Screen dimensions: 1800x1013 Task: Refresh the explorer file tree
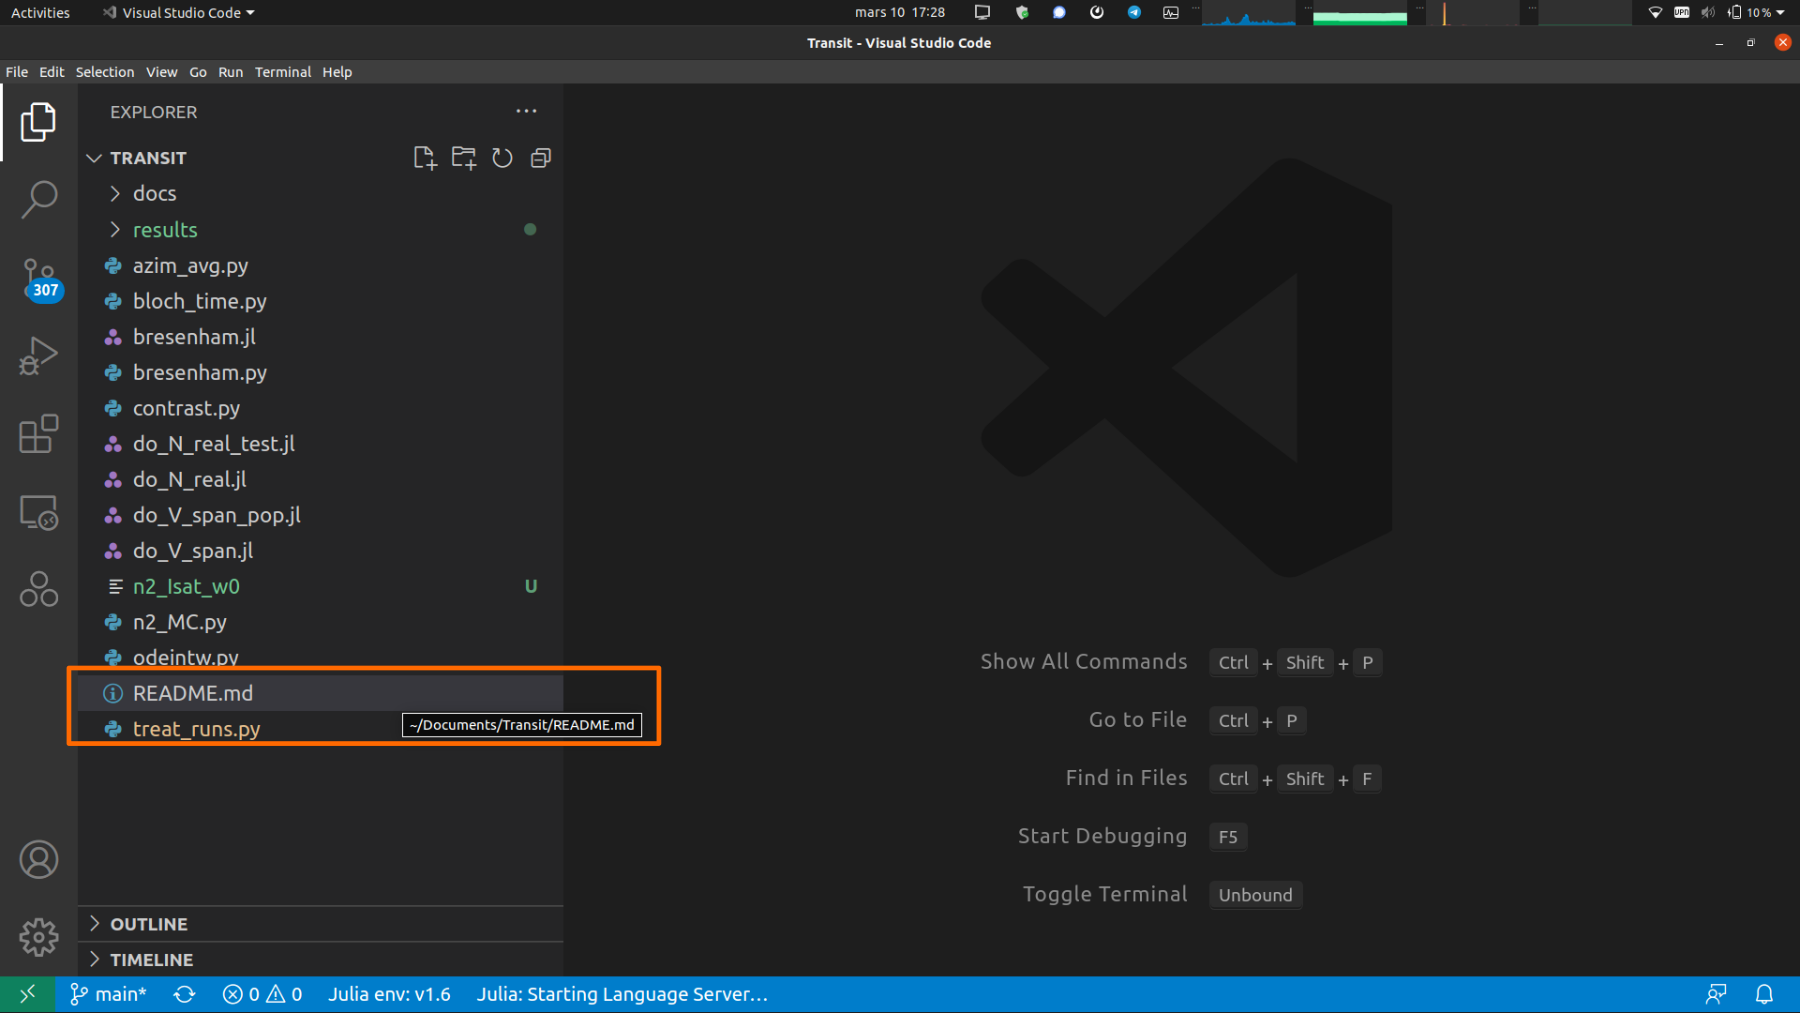502,158
